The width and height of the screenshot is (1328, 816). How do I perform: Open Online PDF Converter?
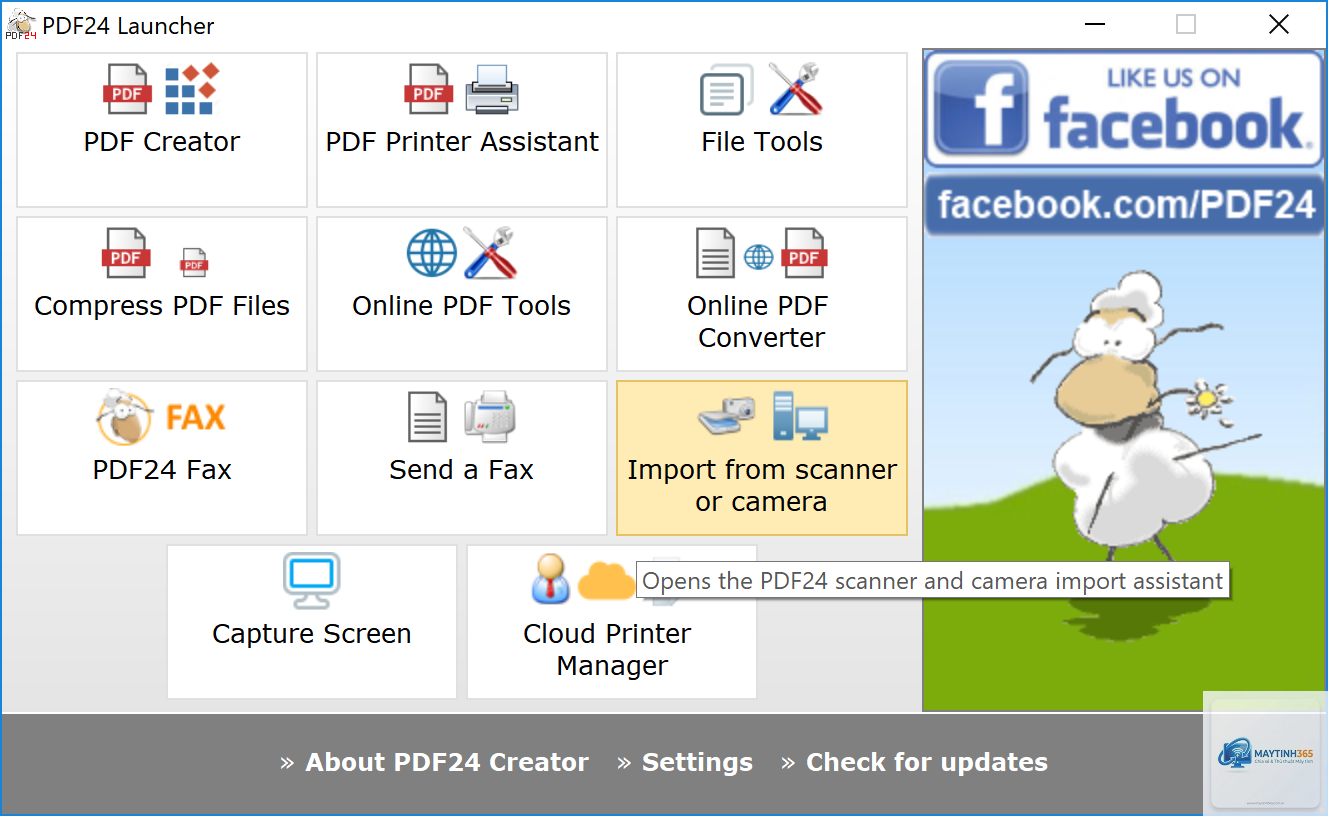(x=762, y=294)
